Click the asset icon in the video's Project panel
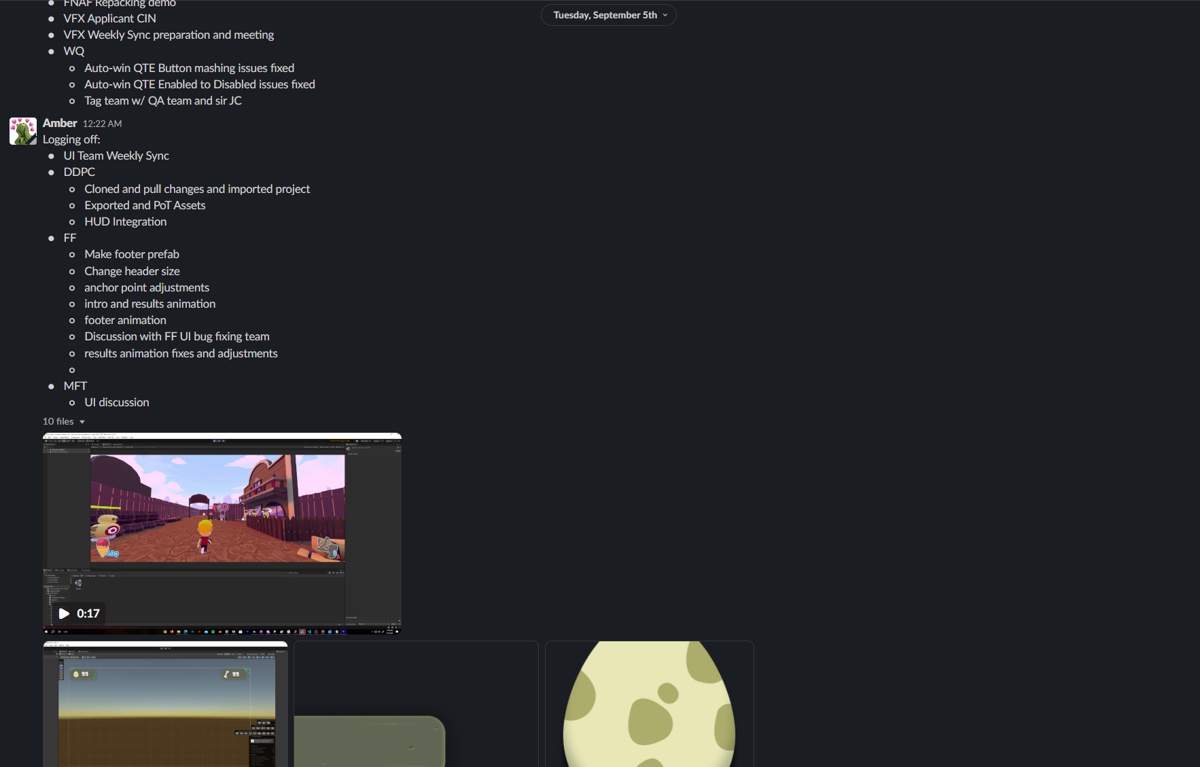 click(x=77, y=584)
